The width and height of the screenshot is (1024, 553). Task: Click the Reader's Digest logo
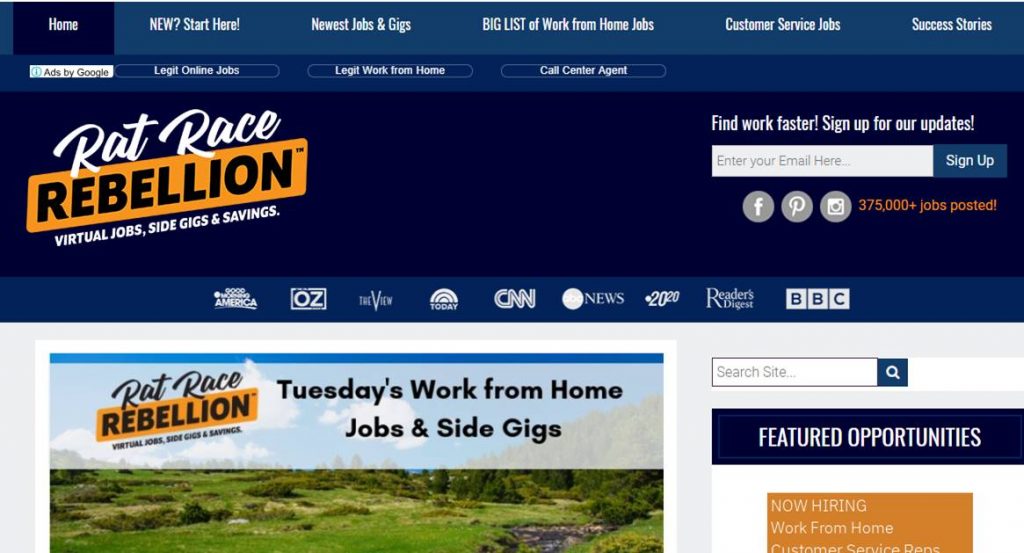pyautogui.click(x=730, y=298)
